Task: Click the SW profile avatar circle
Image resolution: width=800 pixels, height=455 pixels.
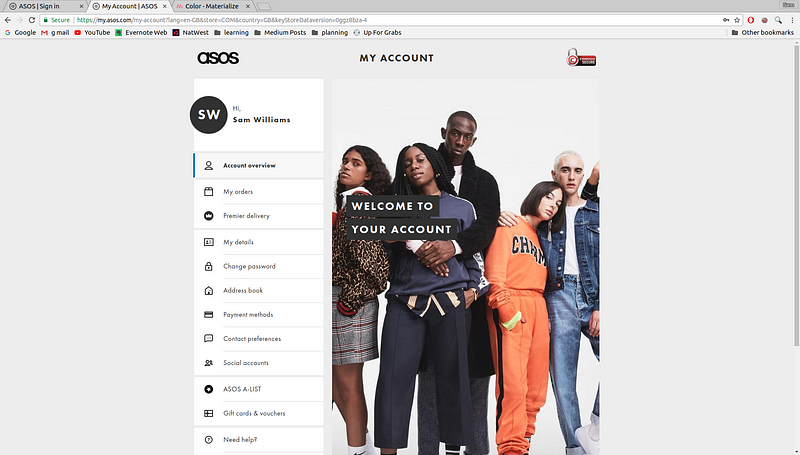Action: tap(209, 115)
